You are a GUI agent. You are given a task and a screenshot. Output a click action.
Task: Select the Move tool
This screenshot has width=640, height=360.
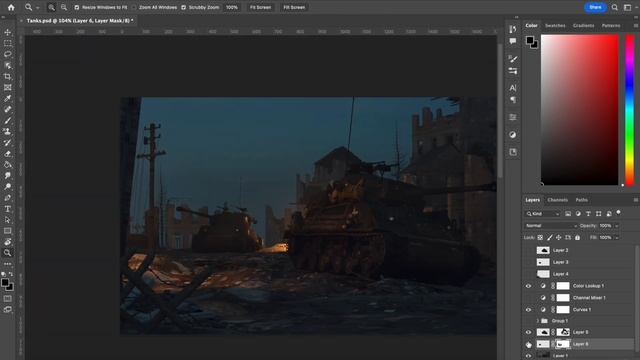(7, 32)
